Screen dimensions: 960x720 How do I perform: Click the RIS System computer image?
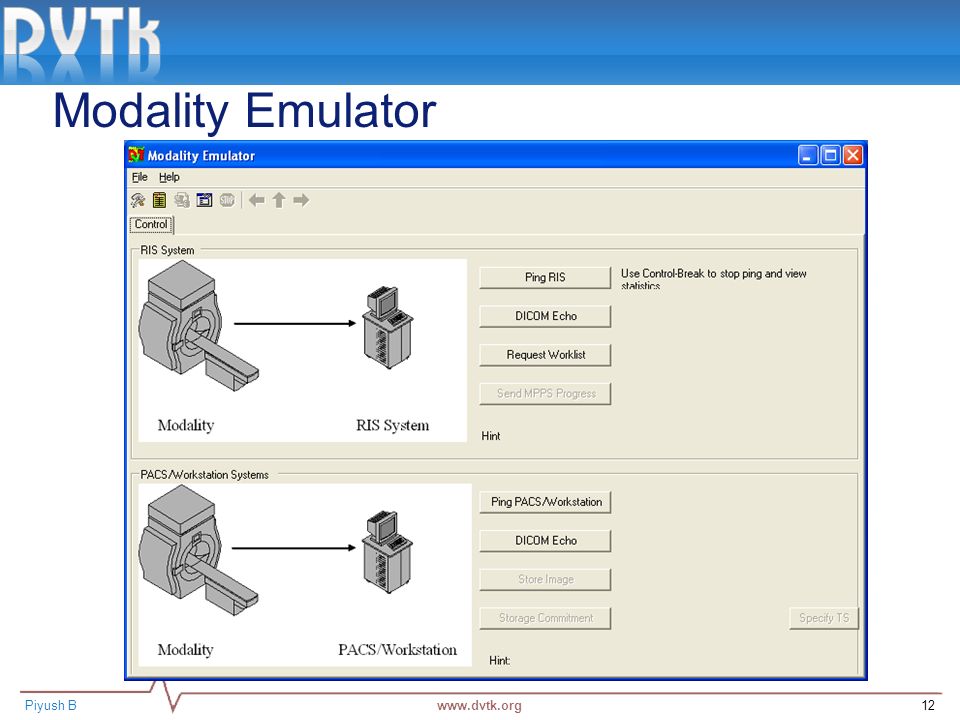(388, 328)
